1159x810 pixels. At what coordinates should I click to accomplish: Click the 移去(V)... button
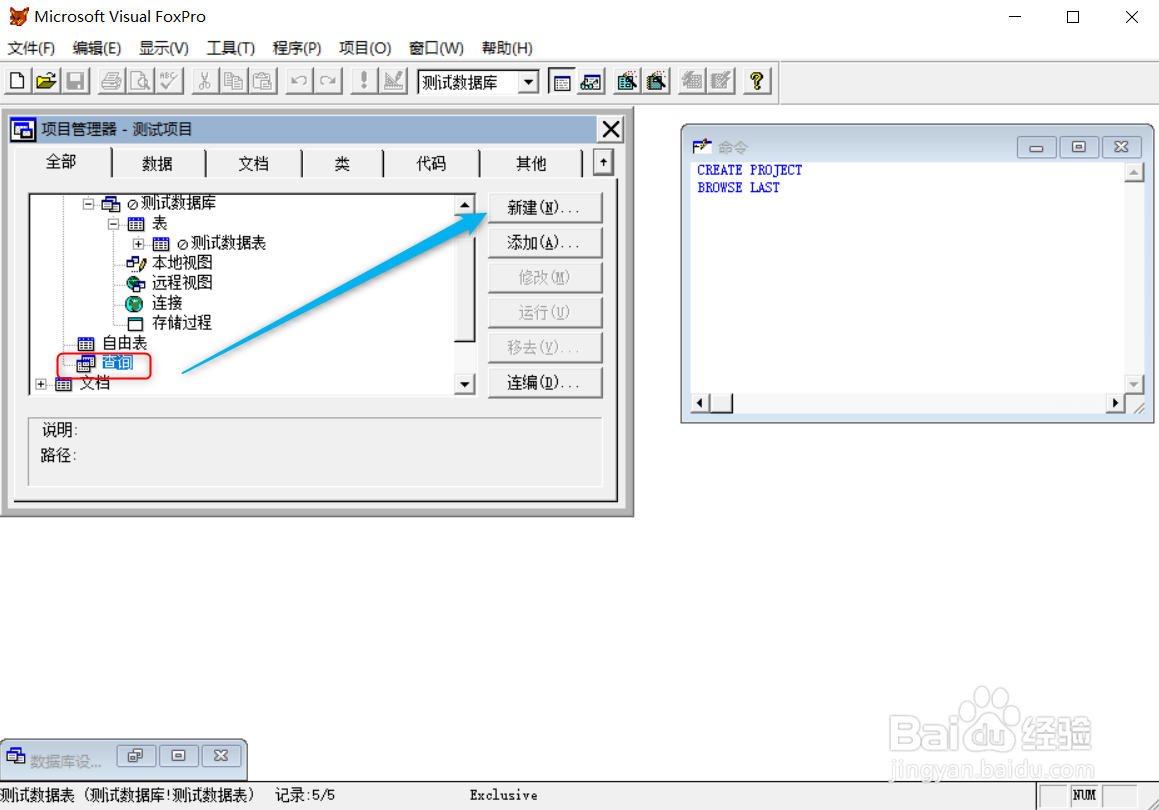click(x=545, y=347)
